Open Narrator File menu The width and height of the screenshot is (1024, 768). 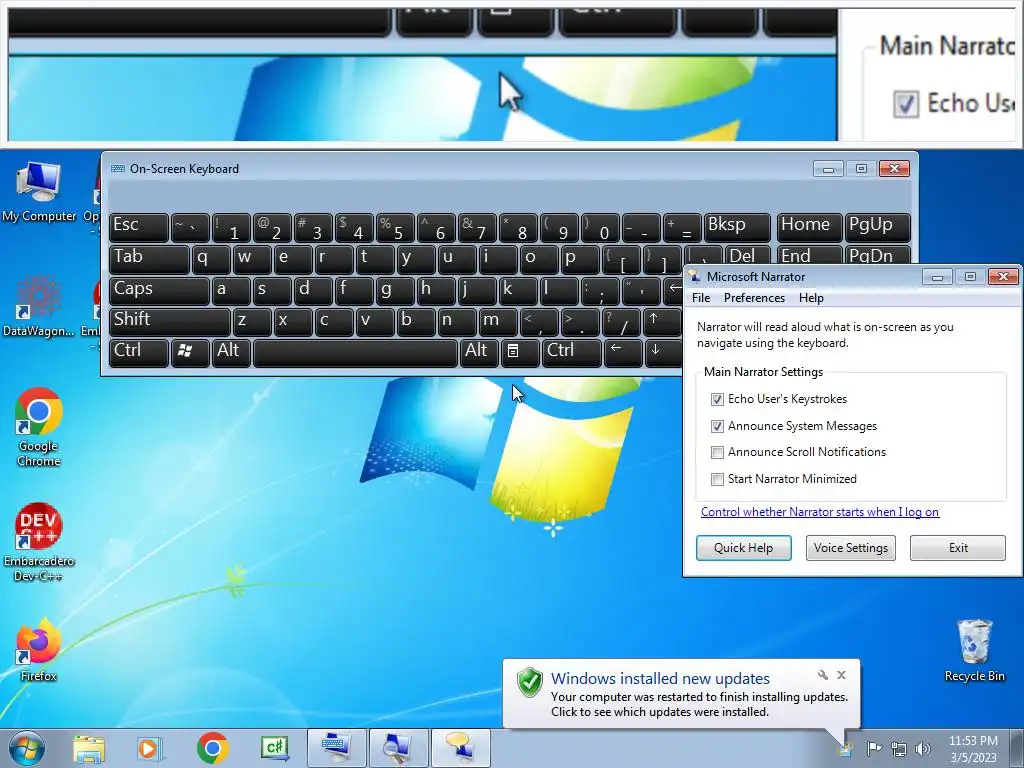click(x=701, y=298)
